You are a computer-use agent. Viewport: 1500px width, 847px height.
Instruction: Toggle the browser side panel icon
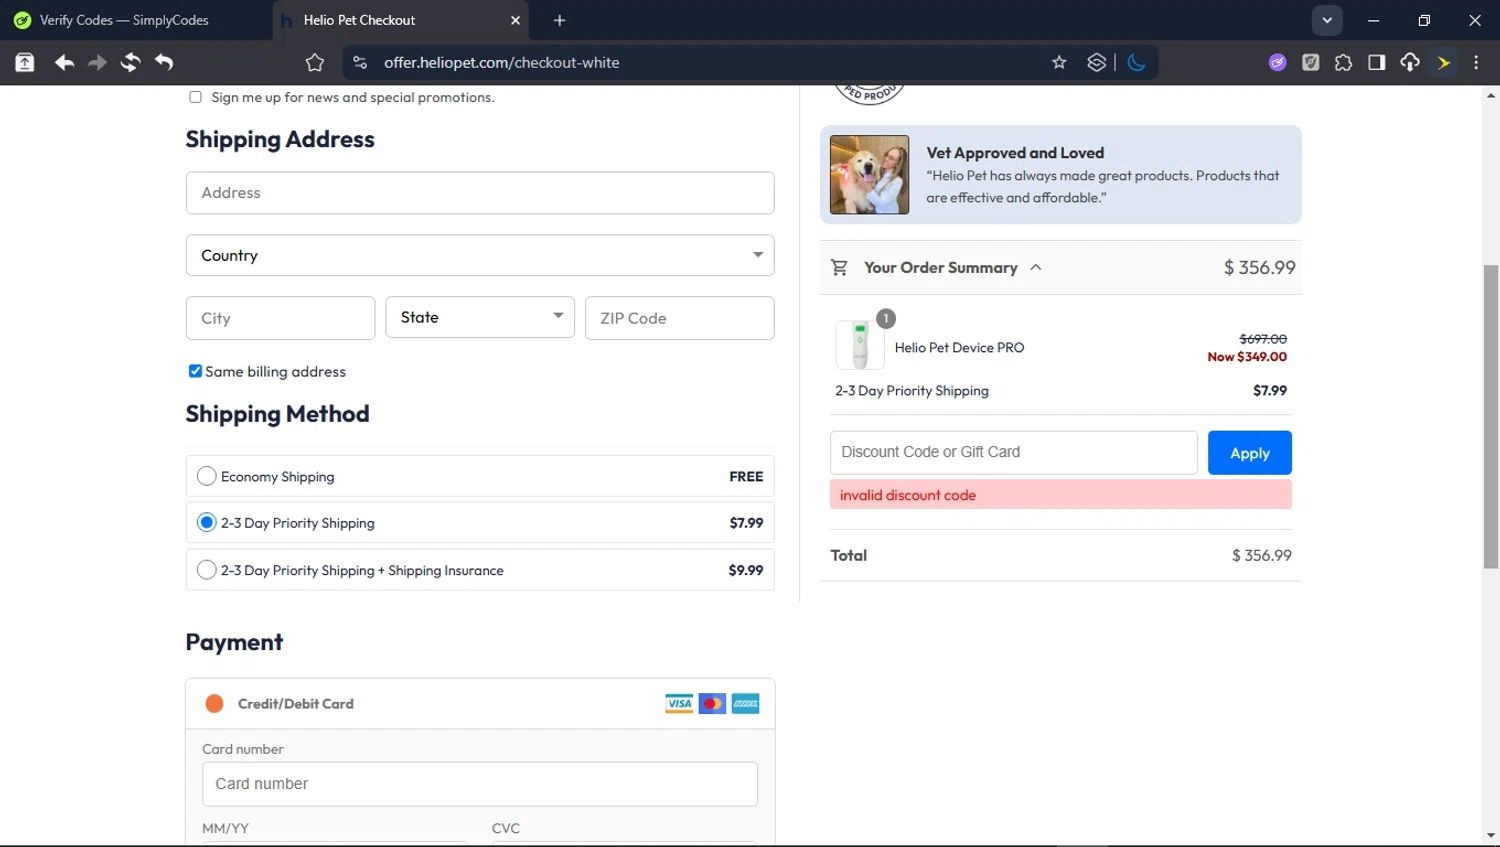point(1376,62)
